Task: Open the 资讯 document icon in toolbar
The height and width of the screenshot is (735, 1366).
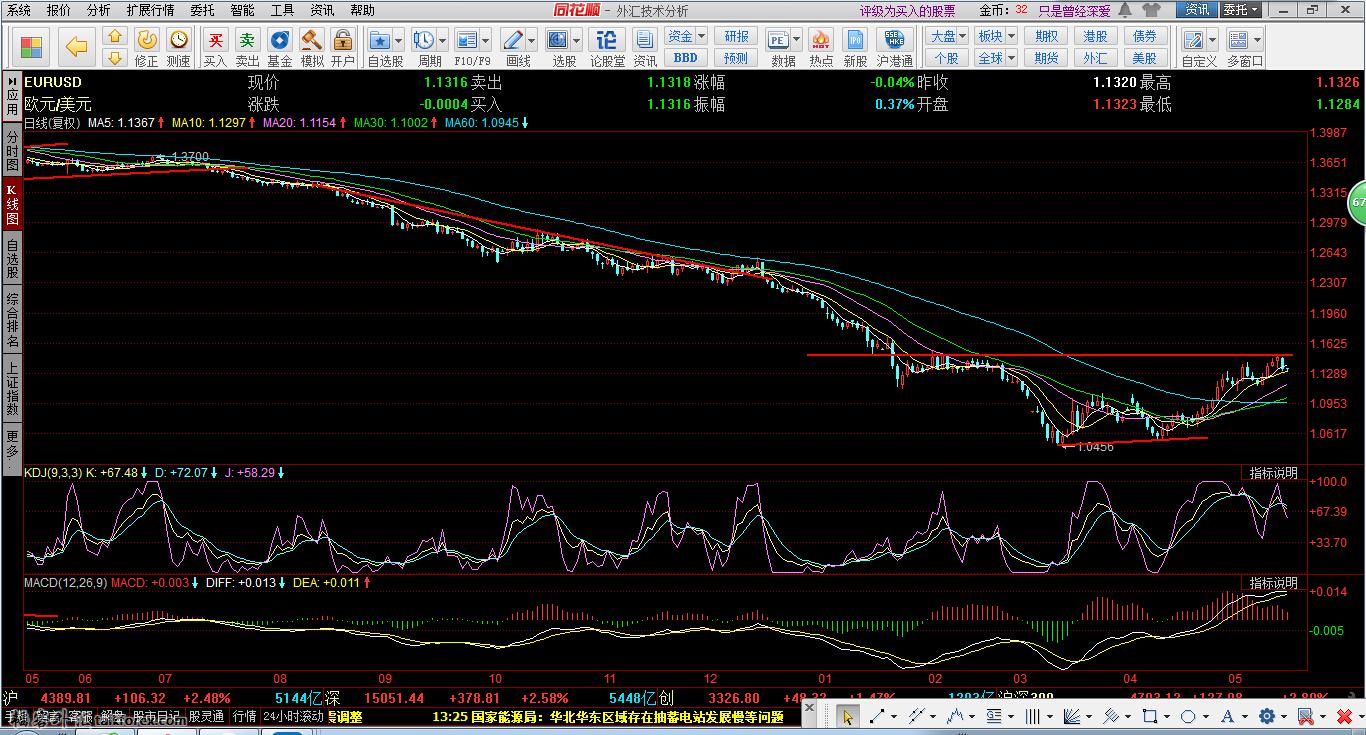Action: (x=645, y=40)
